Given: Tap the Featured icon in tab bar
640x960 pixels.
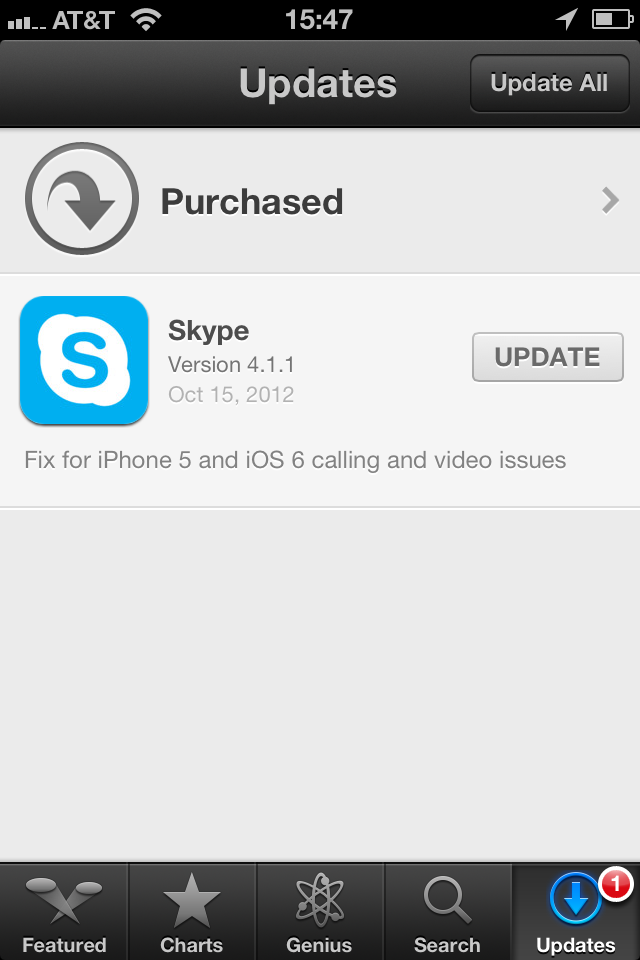Looking at the screenshot, I should coord(64,900).
